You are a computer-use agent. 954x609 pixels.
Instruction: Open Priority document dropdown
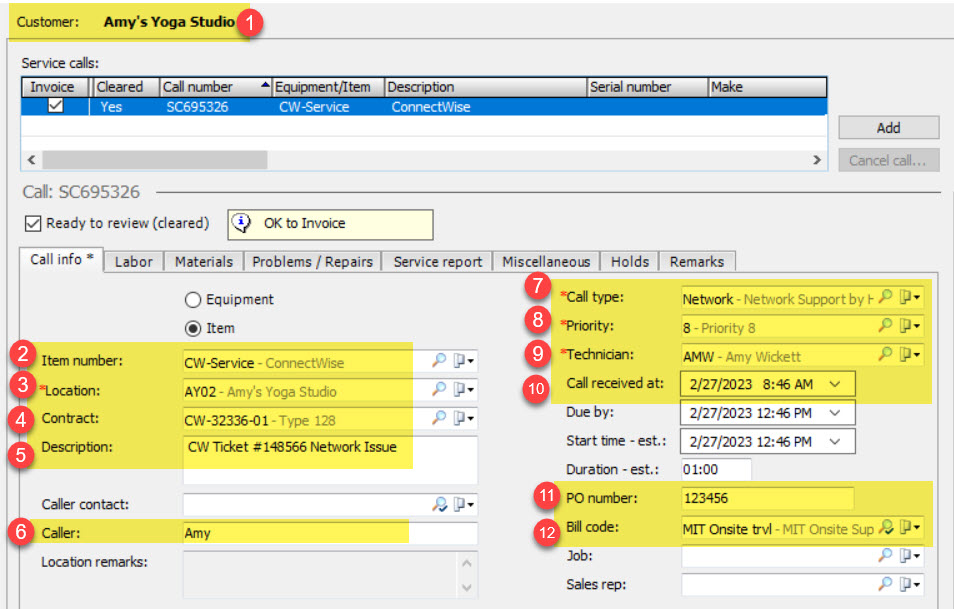click(x=910, y=325)
